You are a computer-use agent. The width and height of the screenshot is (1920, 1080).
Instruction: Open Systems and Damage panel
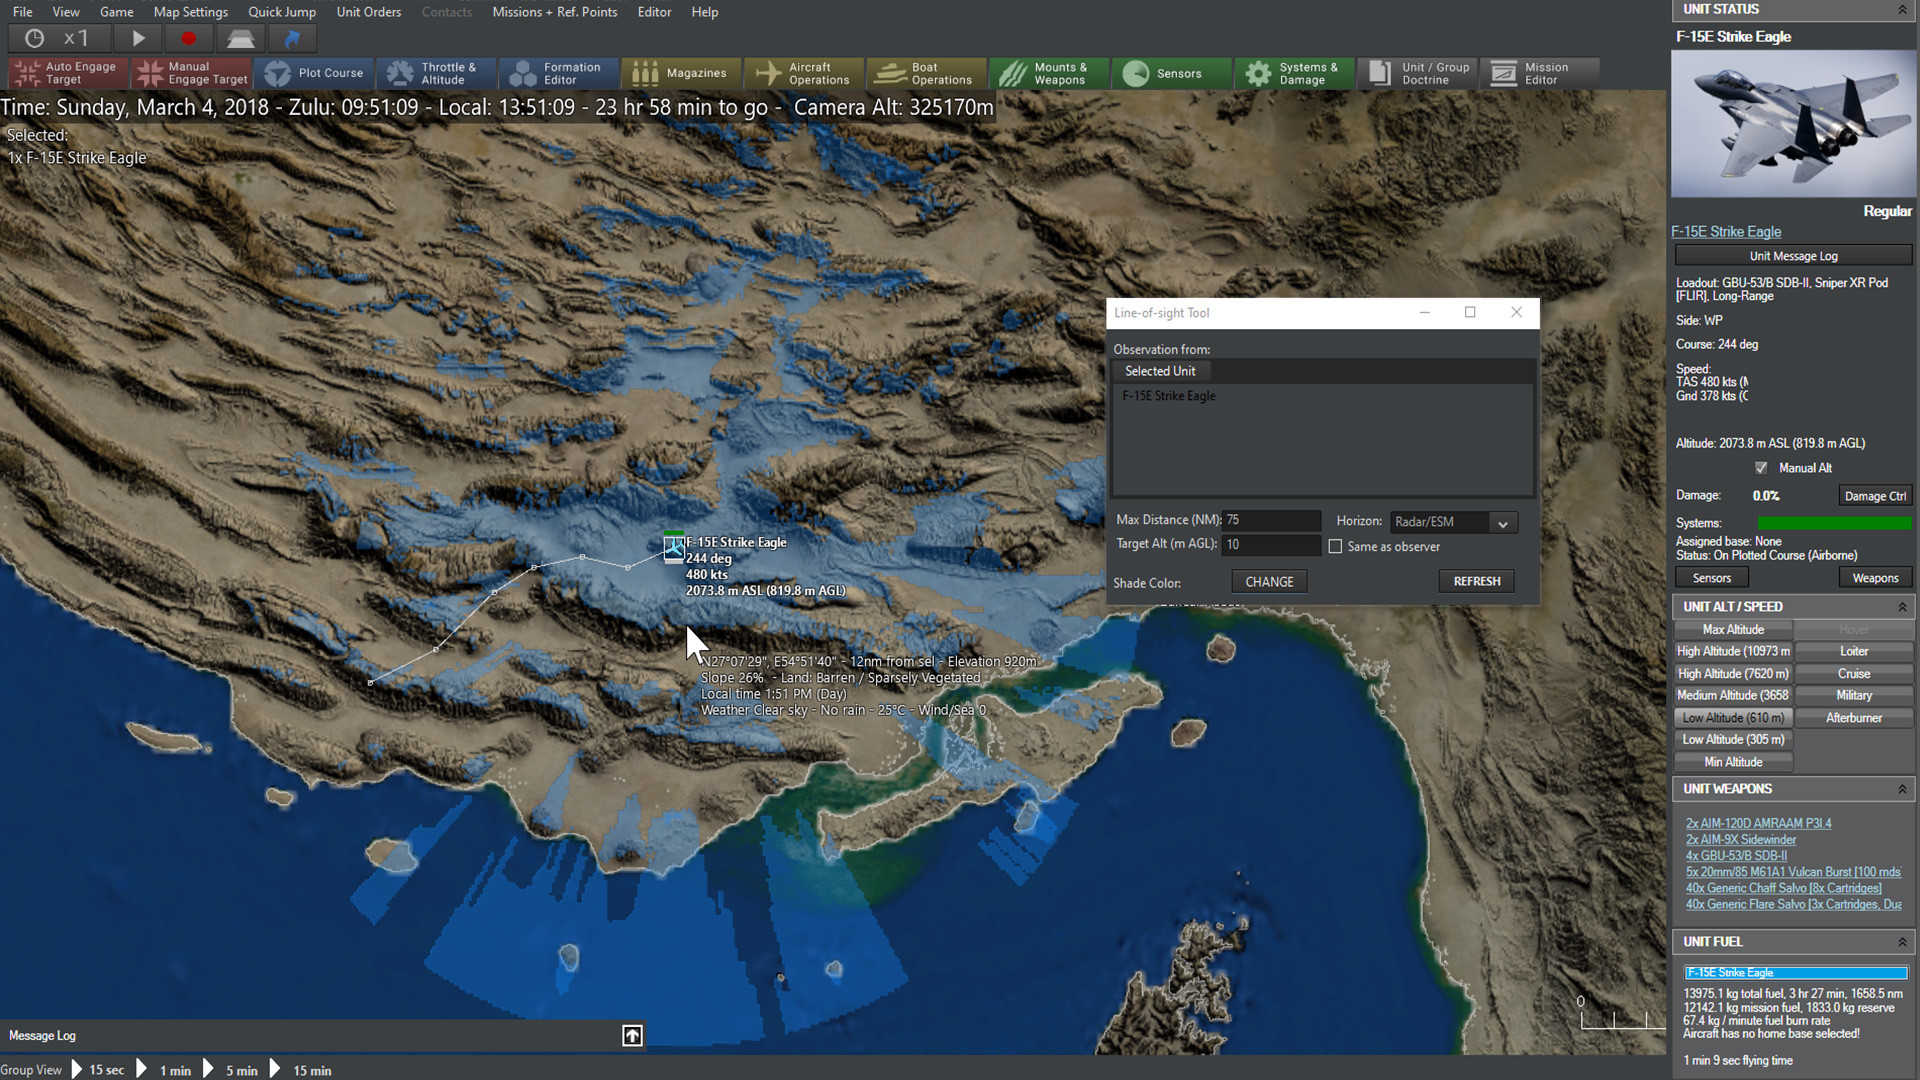1298,73
